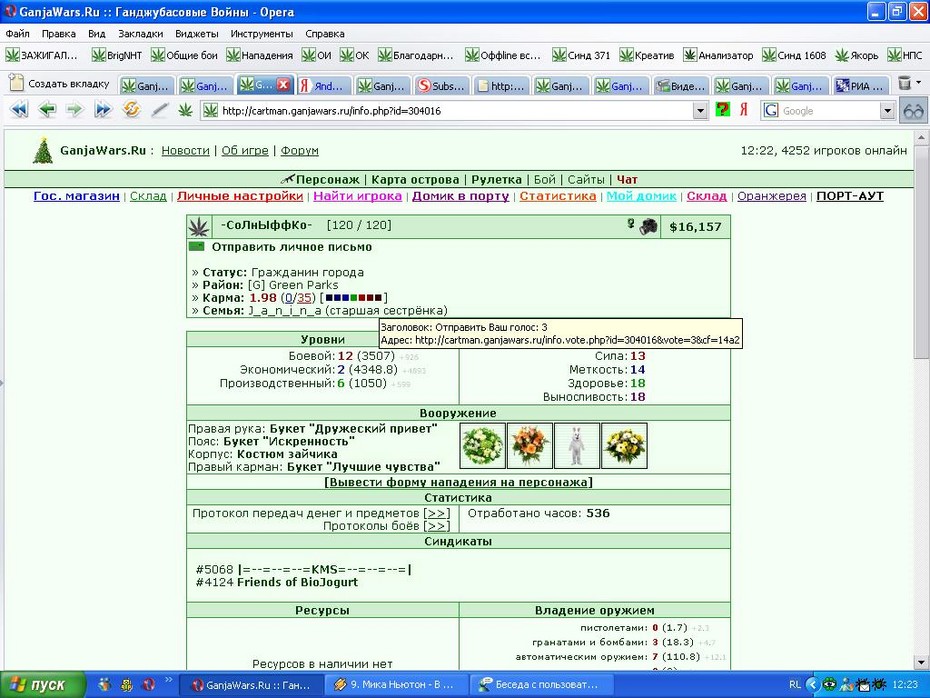Open the пуск Start button
Screen dimensions: 930x698
click(x=42, y=685)
